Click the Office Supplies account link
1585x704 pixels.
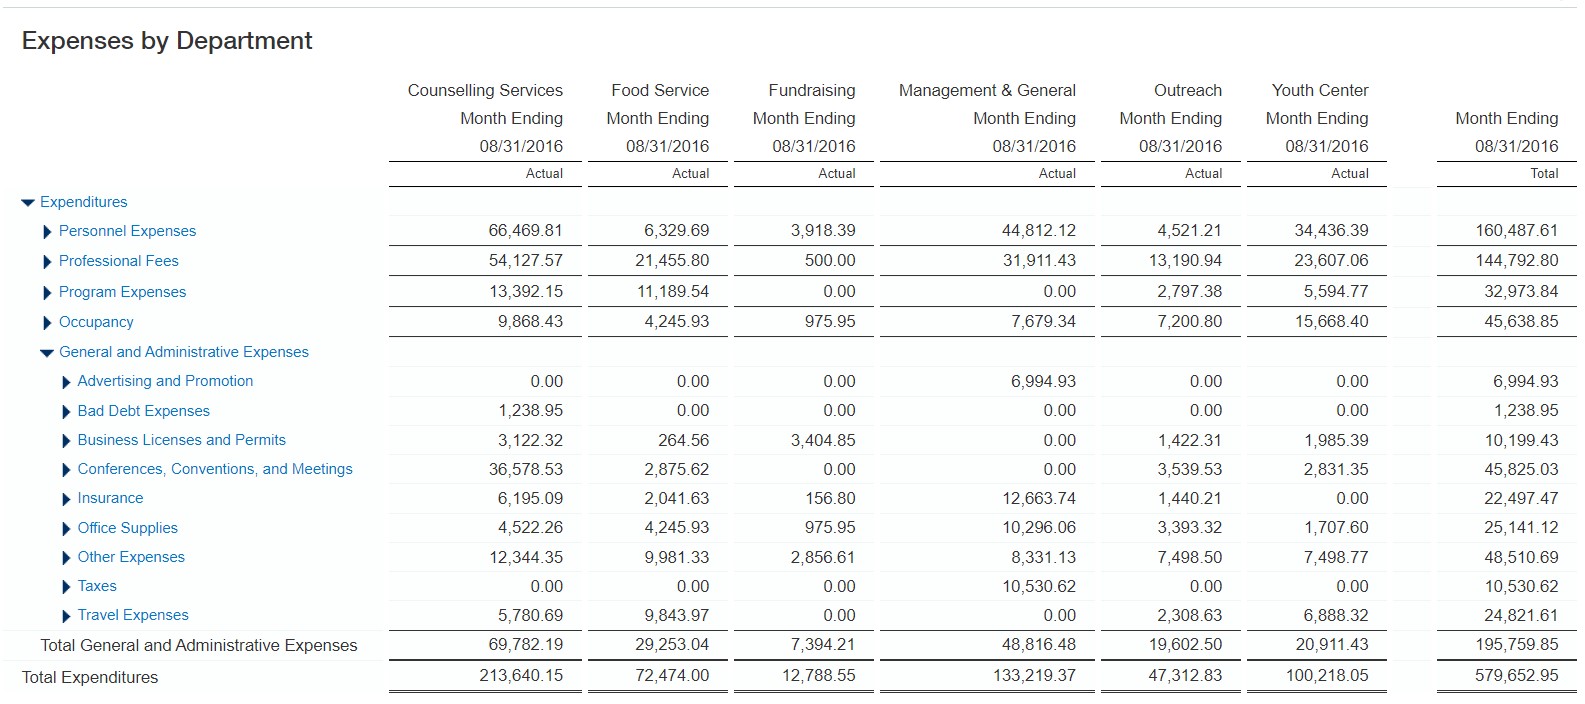pyautogui.click(x=127, y=528)
